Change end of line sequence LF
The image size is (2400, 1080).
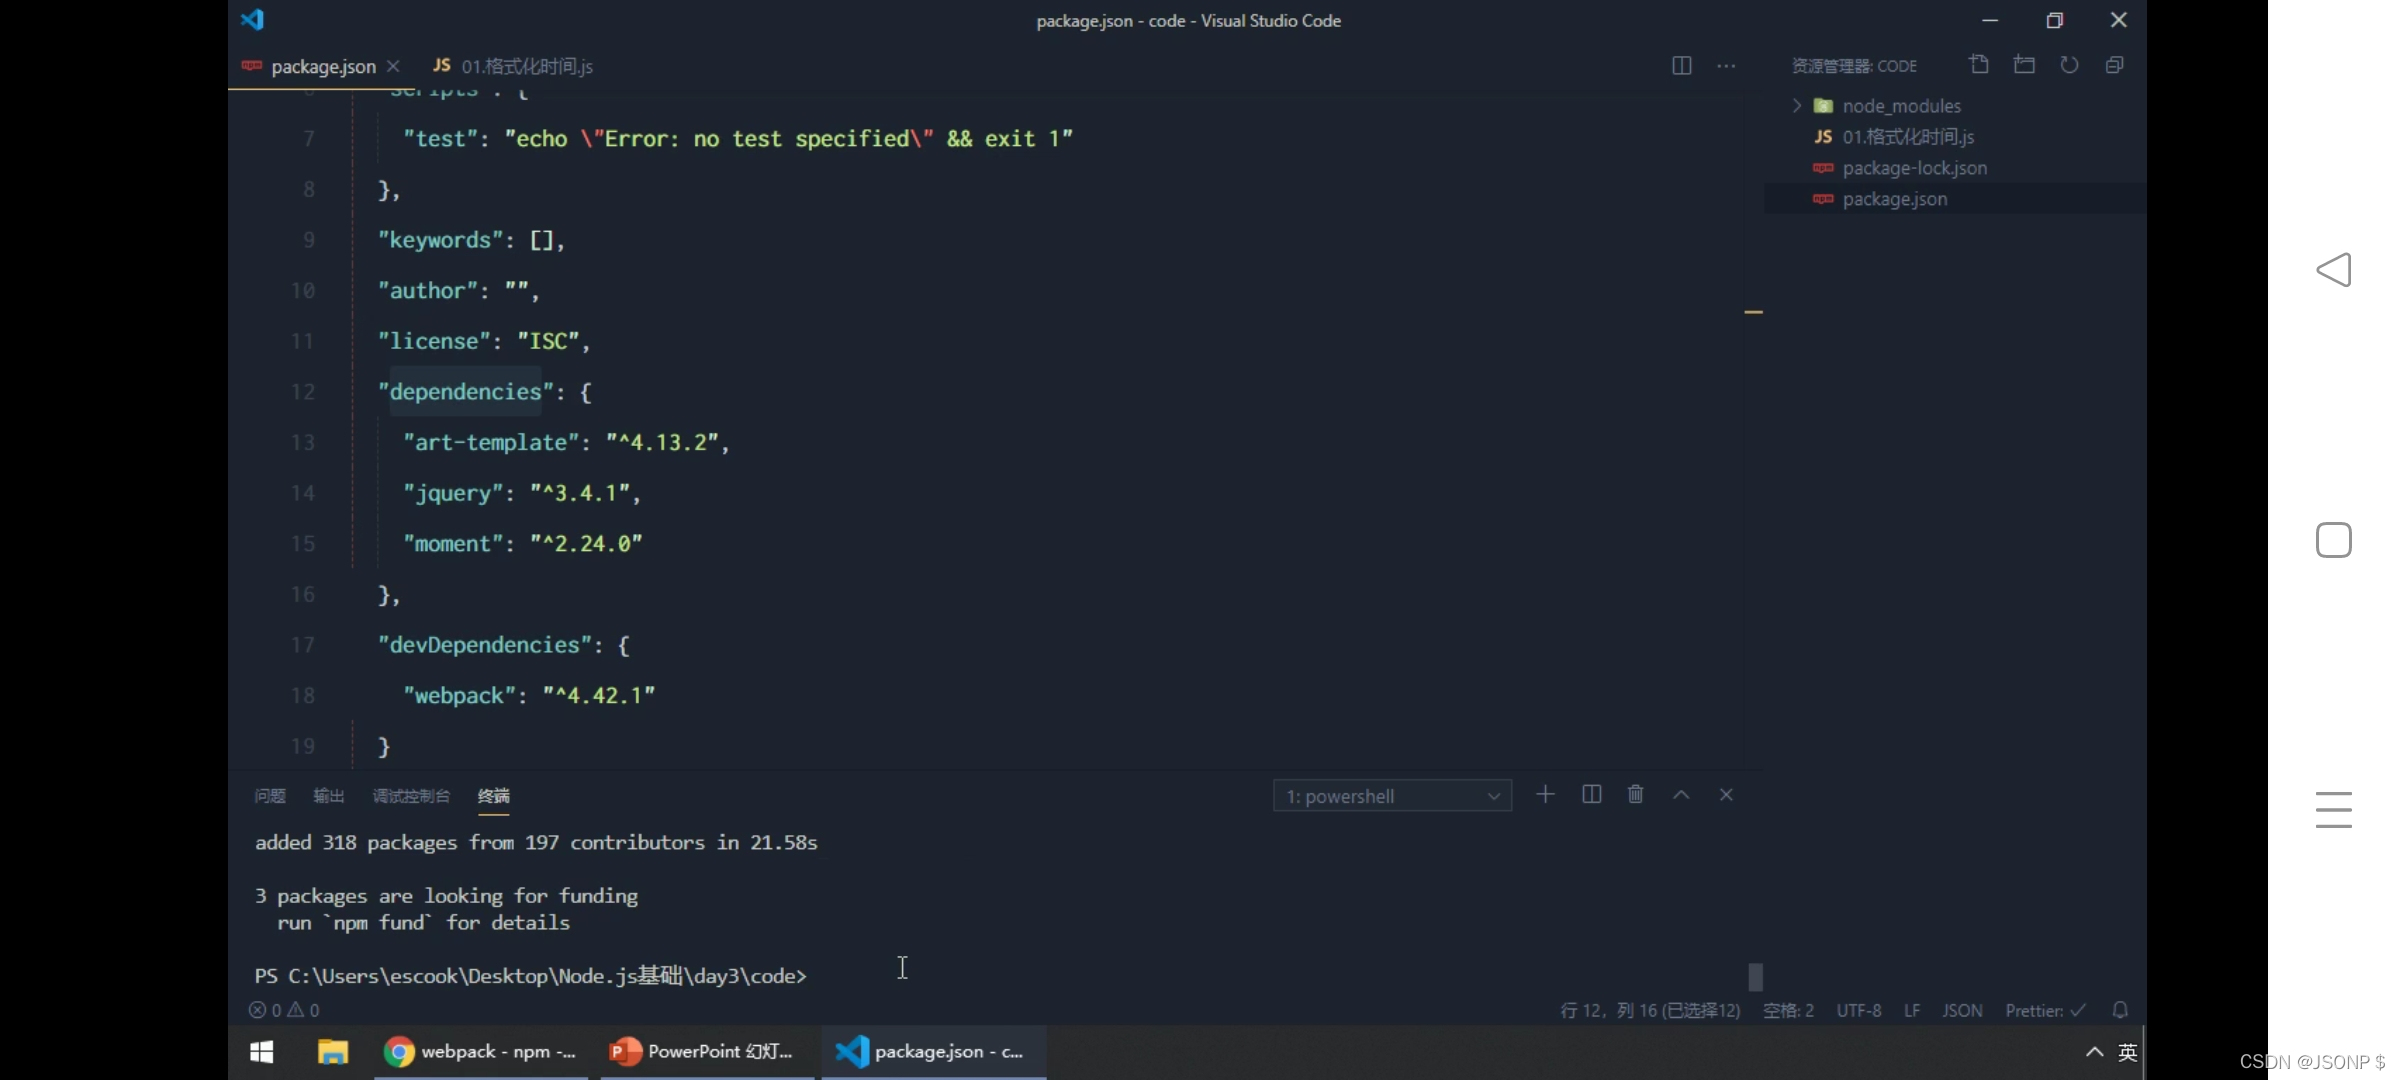pos(1912,1010)
